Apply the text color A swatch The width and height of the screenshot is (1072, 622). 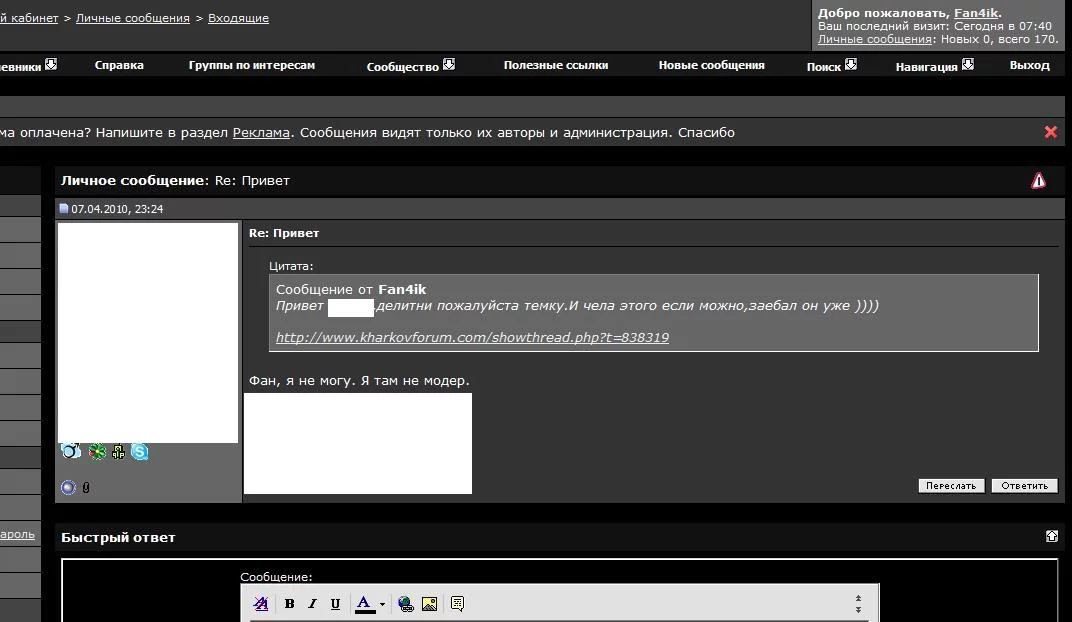coord(365,604)
